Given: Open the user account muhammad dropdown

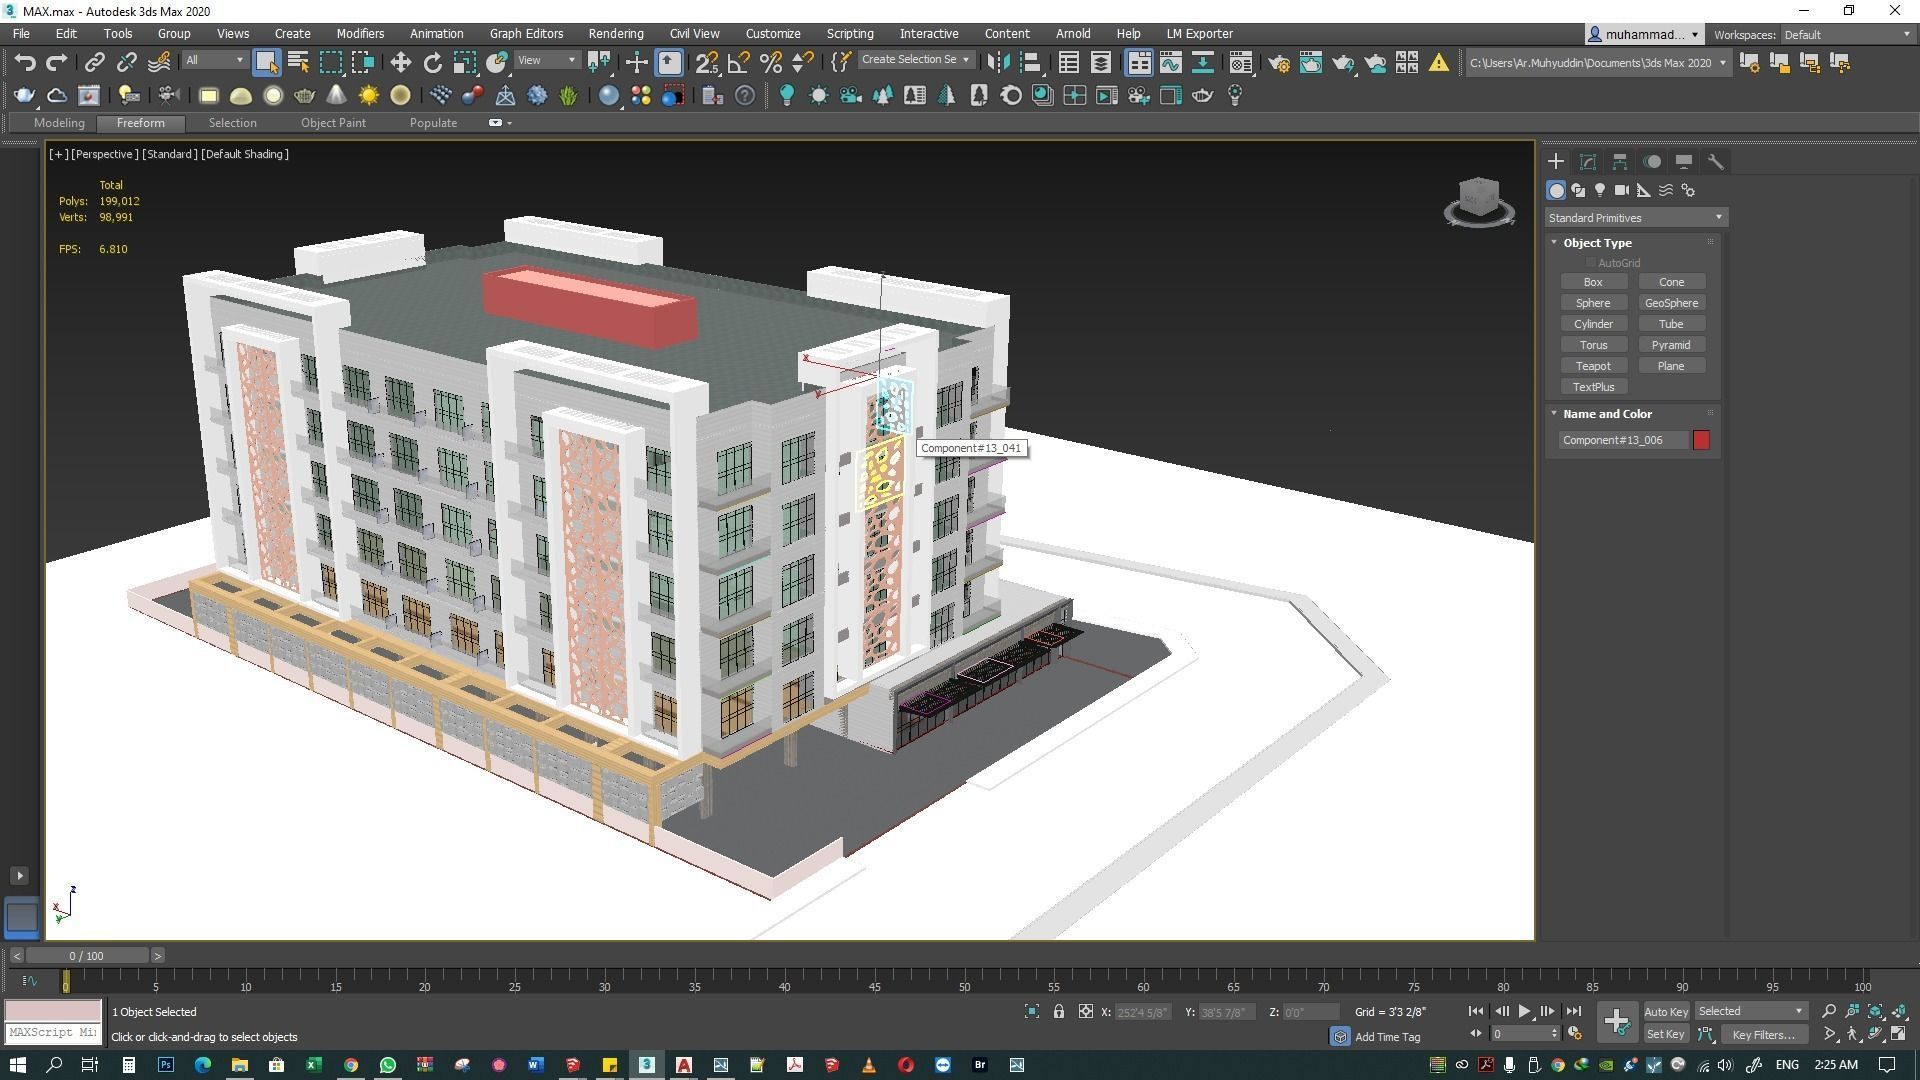Looking at the screenshot, I should [1644, 35].
